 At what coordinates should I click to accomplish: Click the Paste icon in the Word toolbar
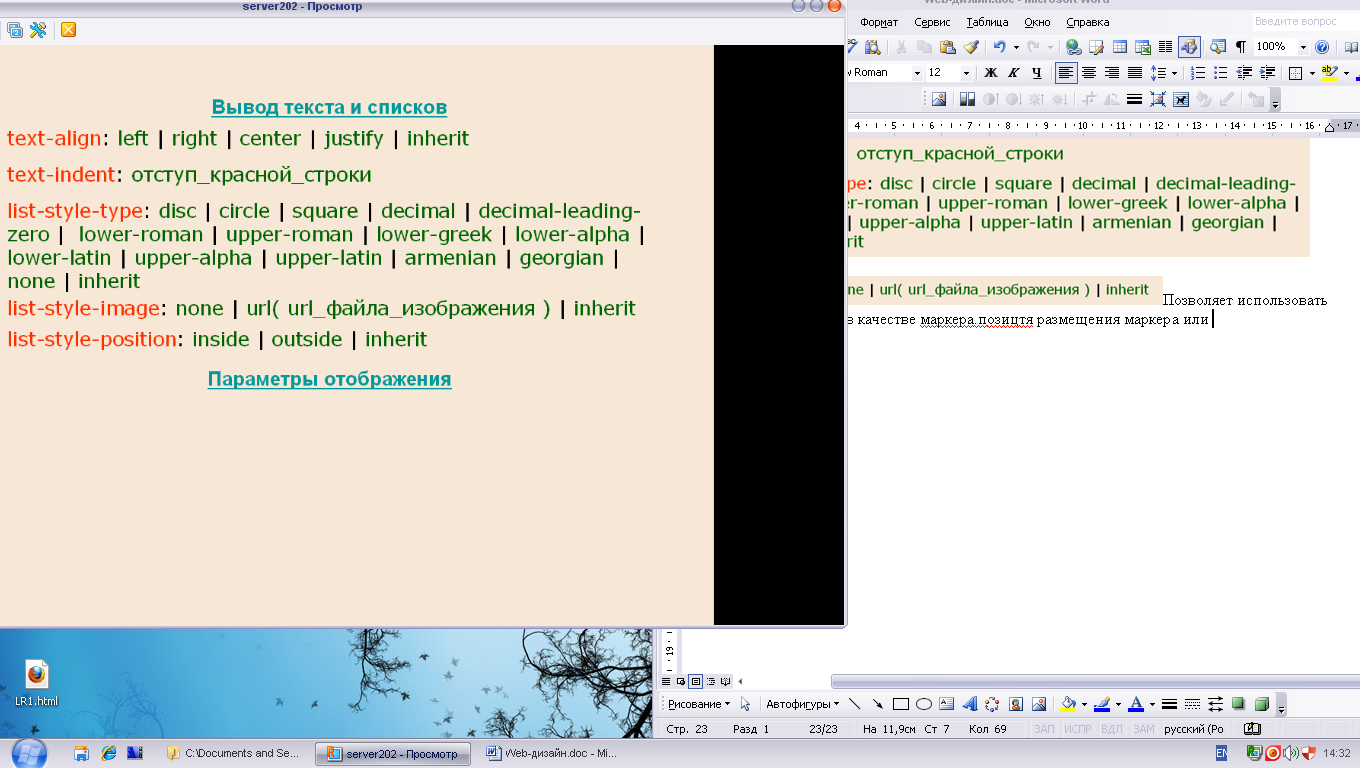click(947, 46)
